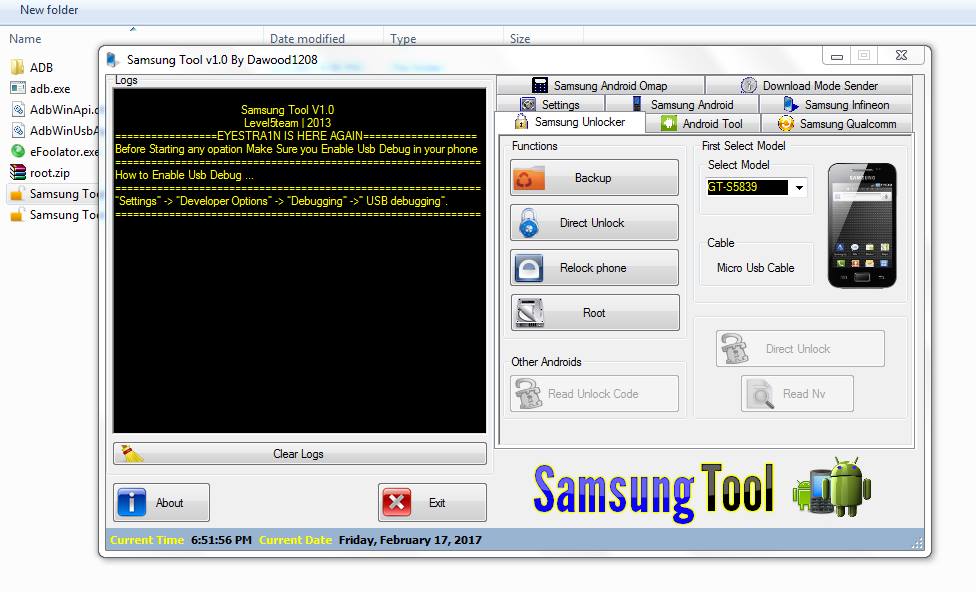Exit the Samsung Tool
Screen dimensions: 976x592
(x=432, y=502)
